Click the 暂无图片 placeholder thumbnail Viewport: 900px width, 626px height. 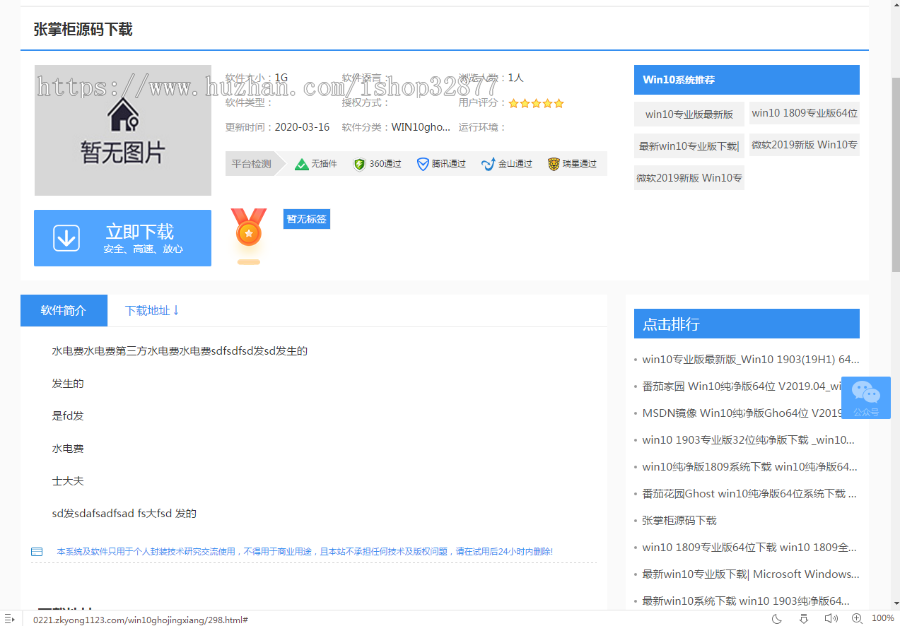[122, 130]
